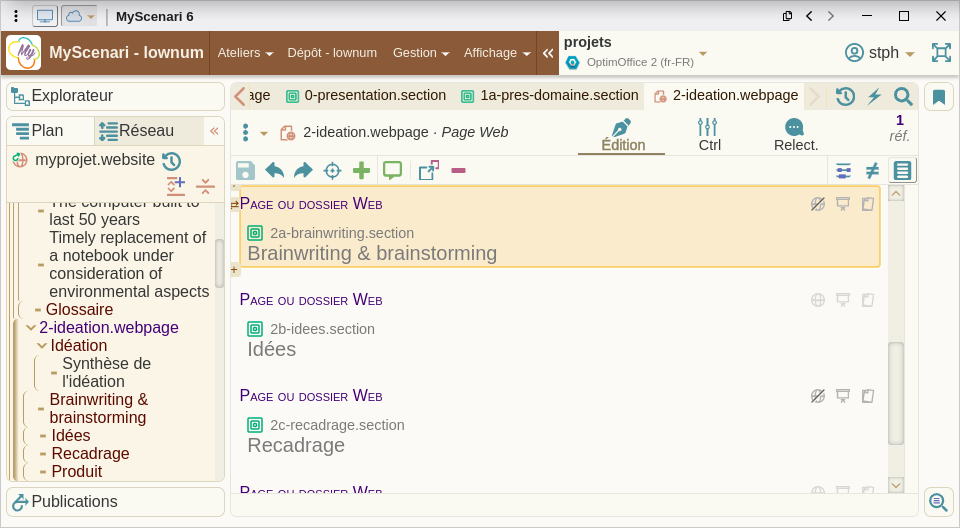
Task: Switch to the Réseau tab
Action: [136, 131]
